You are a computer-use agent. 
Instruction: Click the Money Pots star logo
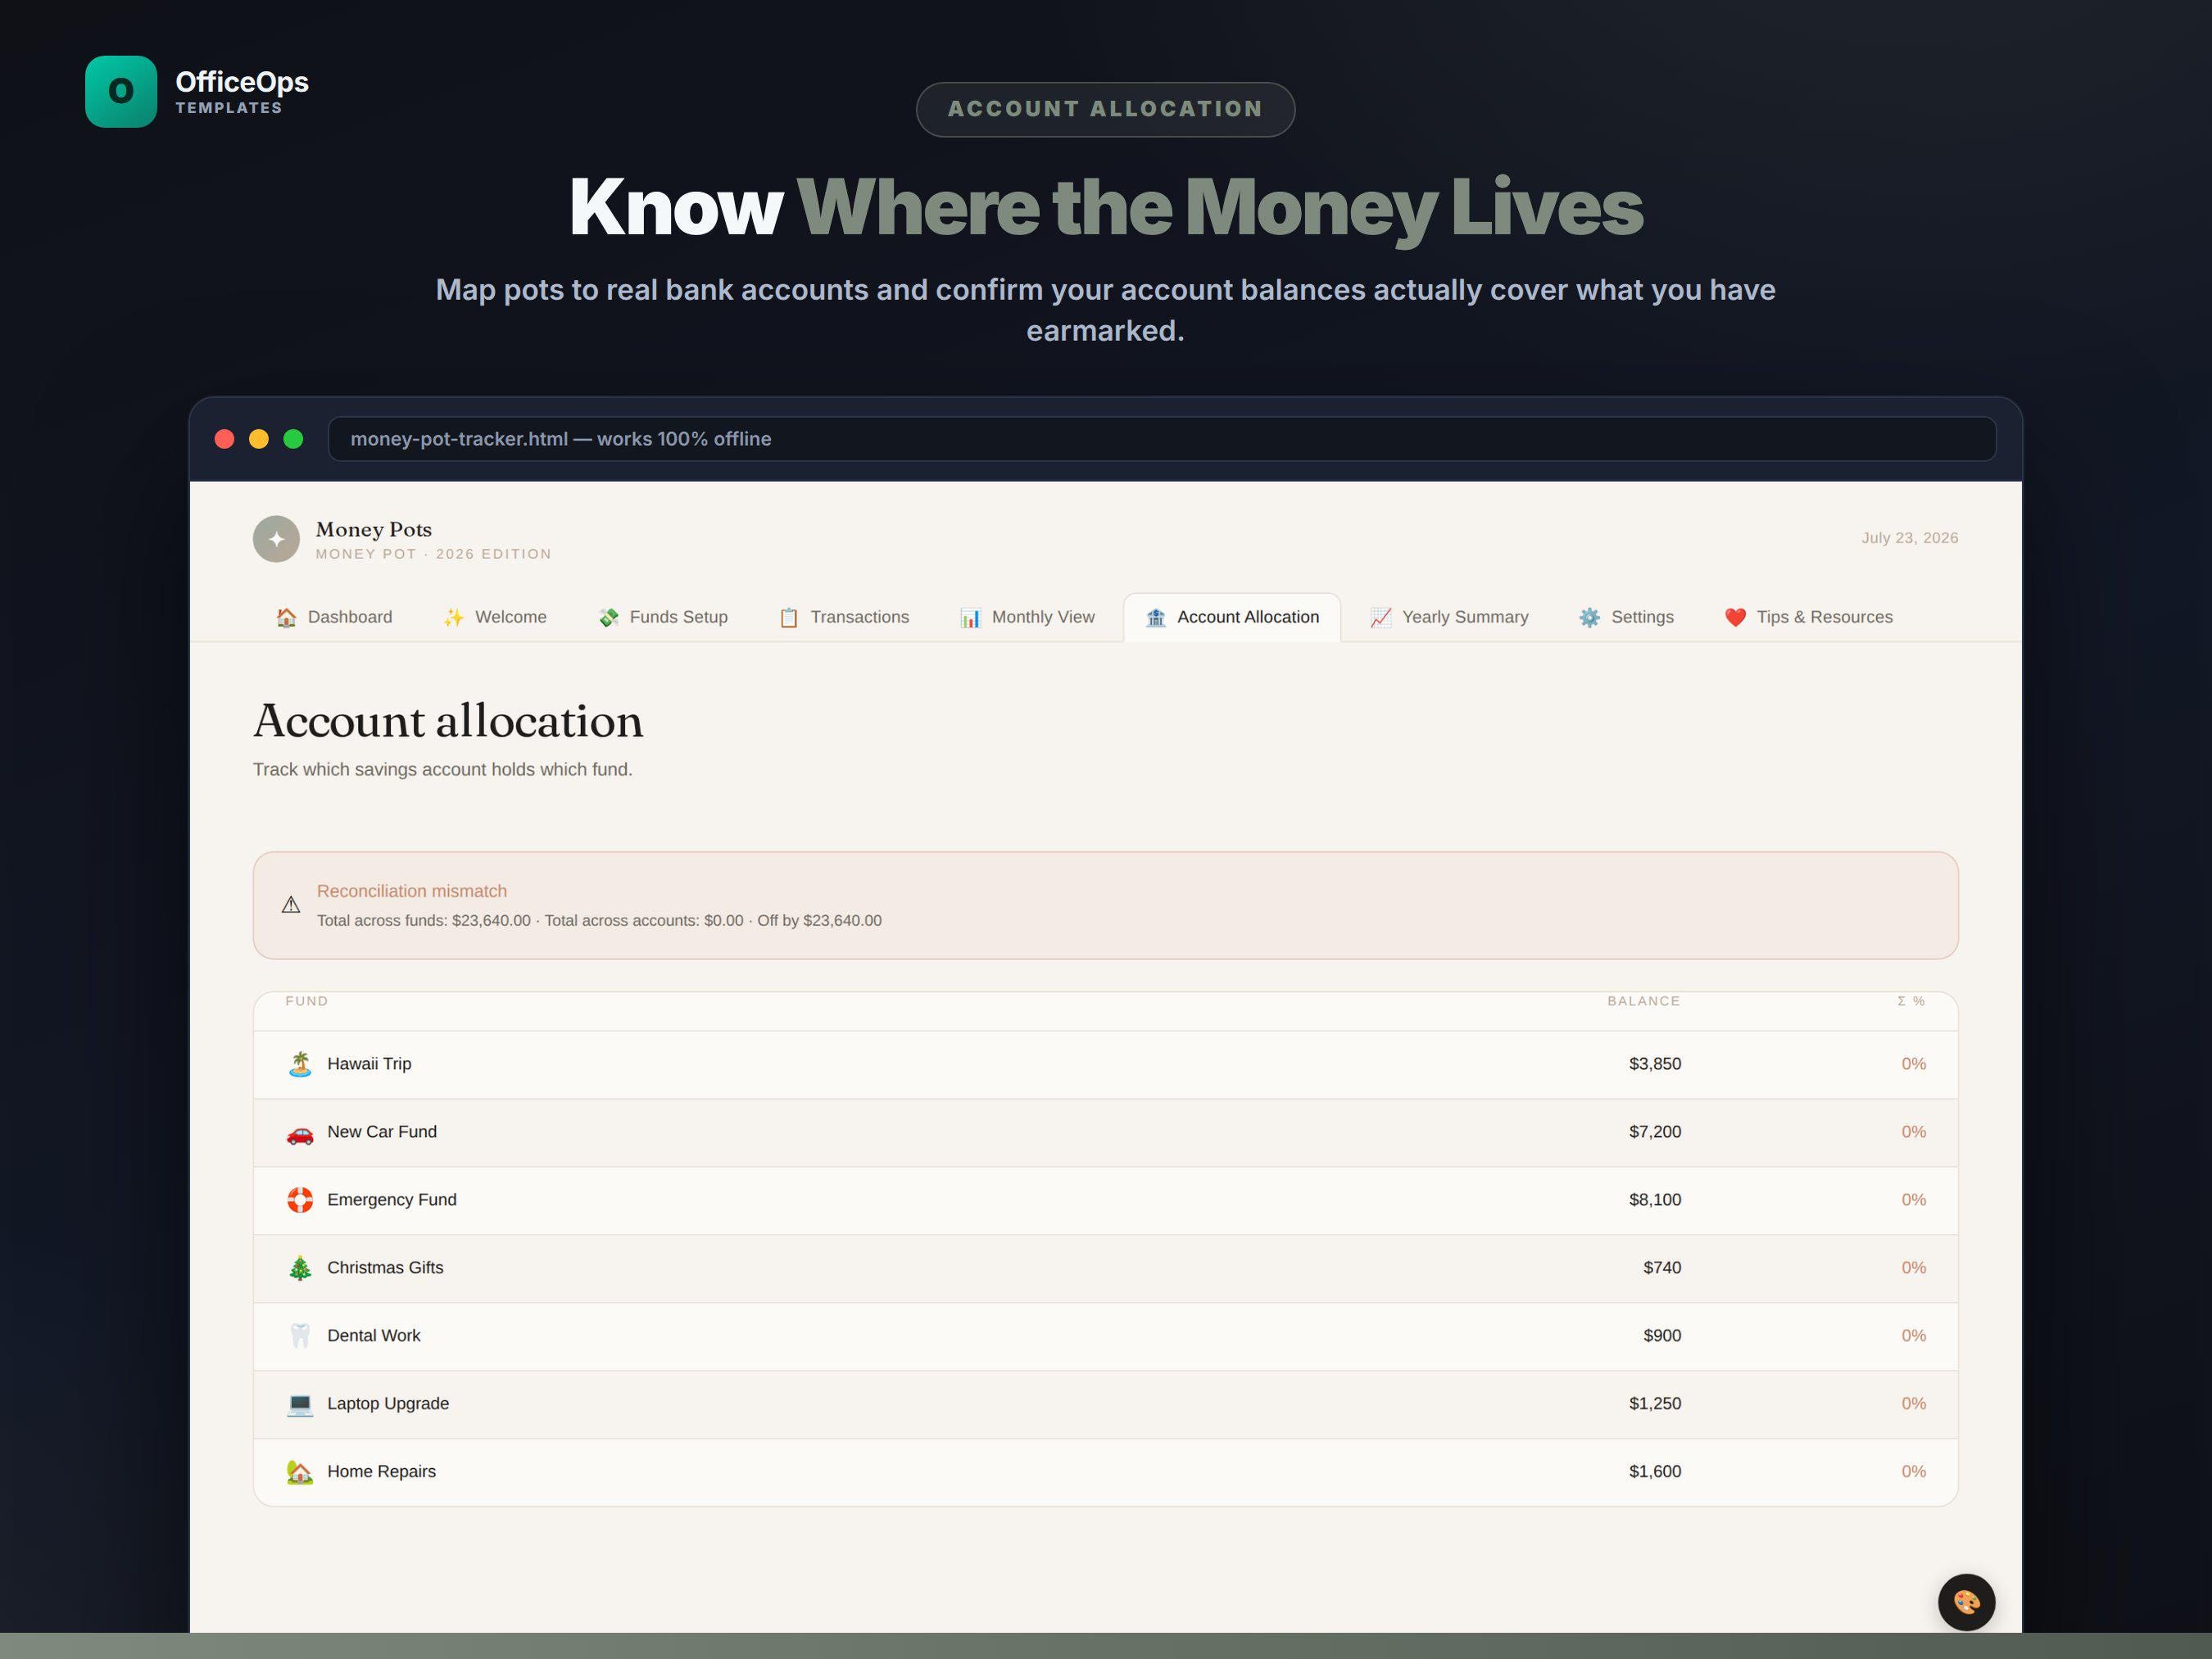[276, 539]
